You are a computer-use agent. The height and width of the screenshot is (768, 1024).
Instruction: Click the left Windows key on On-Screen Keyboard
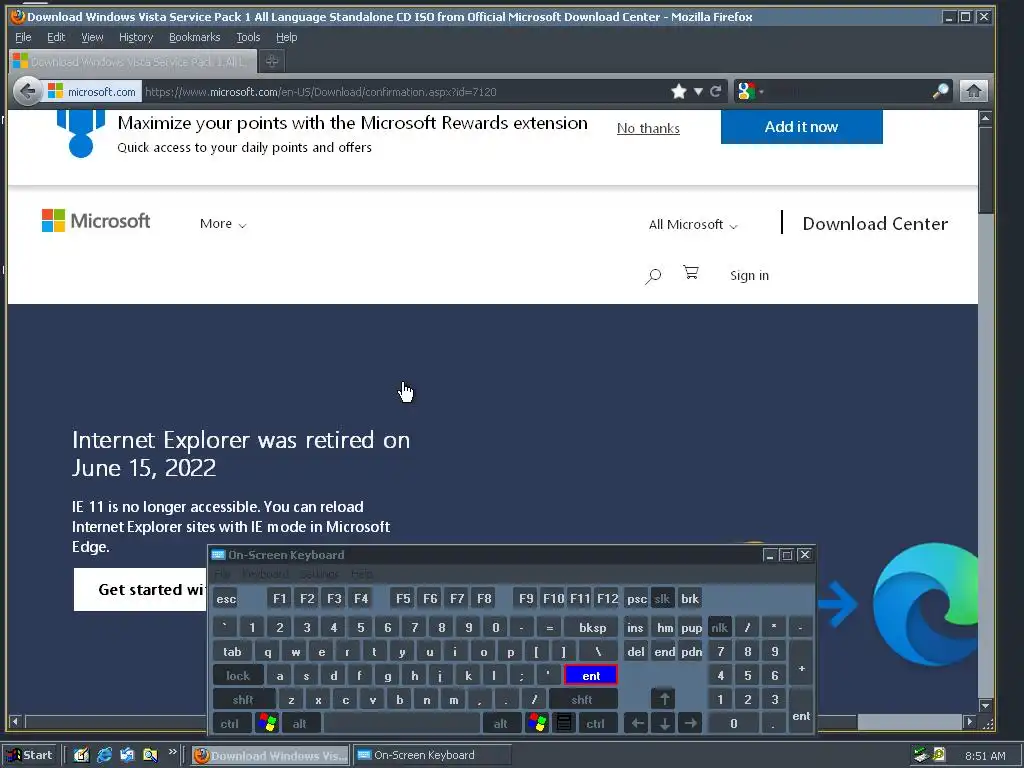(267, 723)
